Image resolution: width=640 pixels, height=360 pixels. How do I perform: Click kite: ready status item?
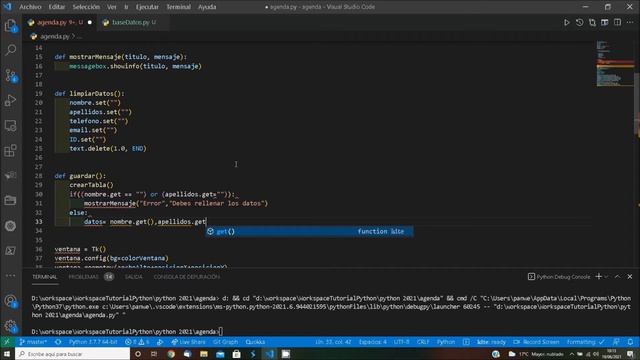click(x=491, y=342)
